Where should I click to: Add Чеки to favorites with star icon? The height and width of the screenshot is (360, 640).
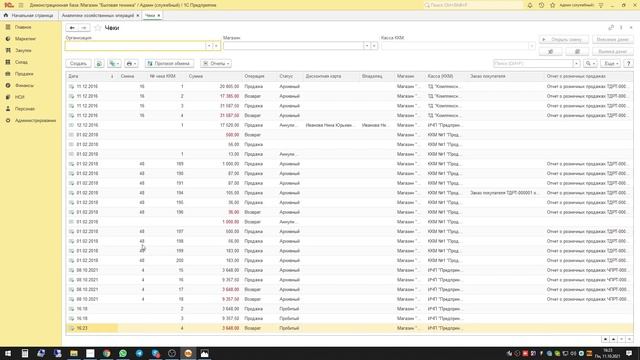(x=98, y=28)
